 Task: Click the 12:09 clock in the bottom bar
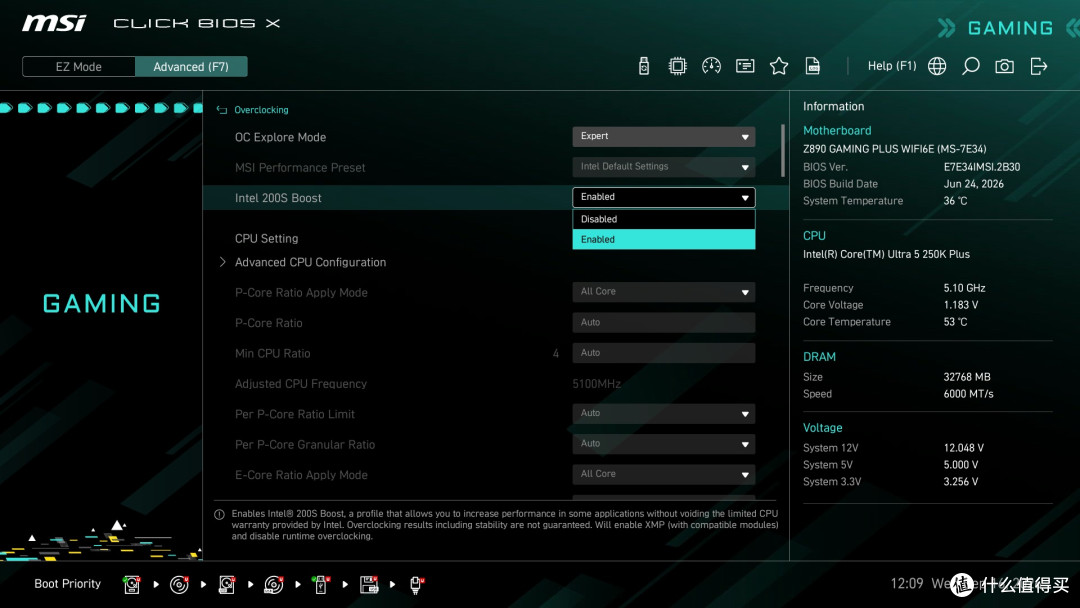pos(906,584)
